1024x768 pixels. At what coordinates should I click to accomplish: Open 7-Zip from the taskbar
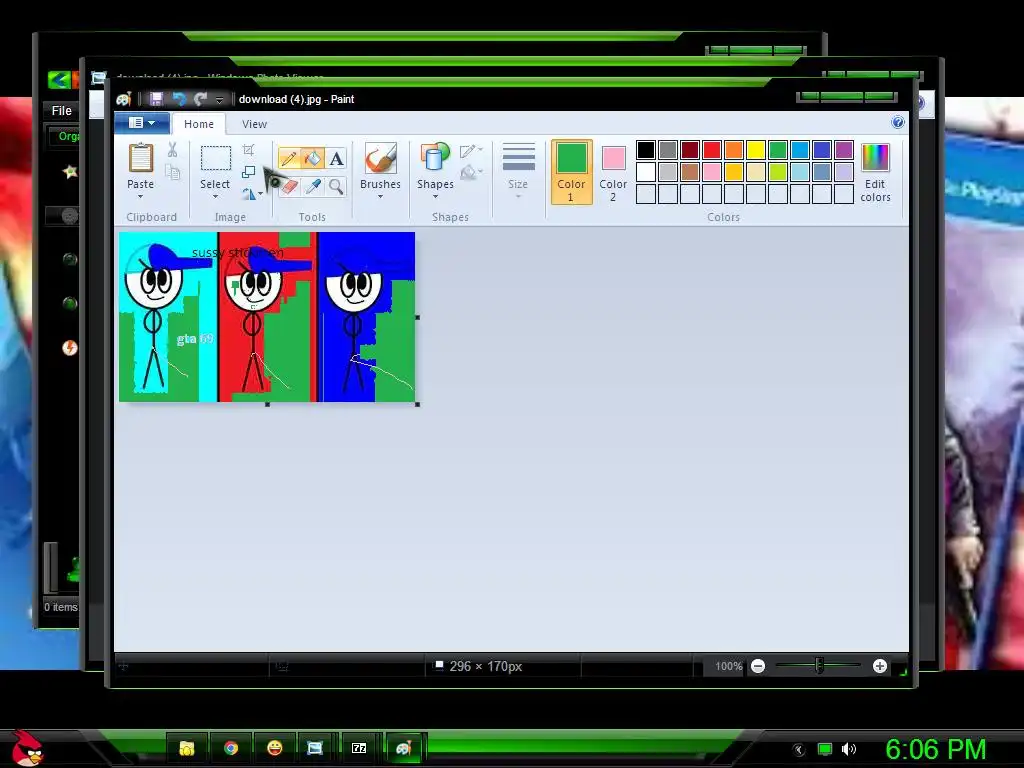coord(359,748)
